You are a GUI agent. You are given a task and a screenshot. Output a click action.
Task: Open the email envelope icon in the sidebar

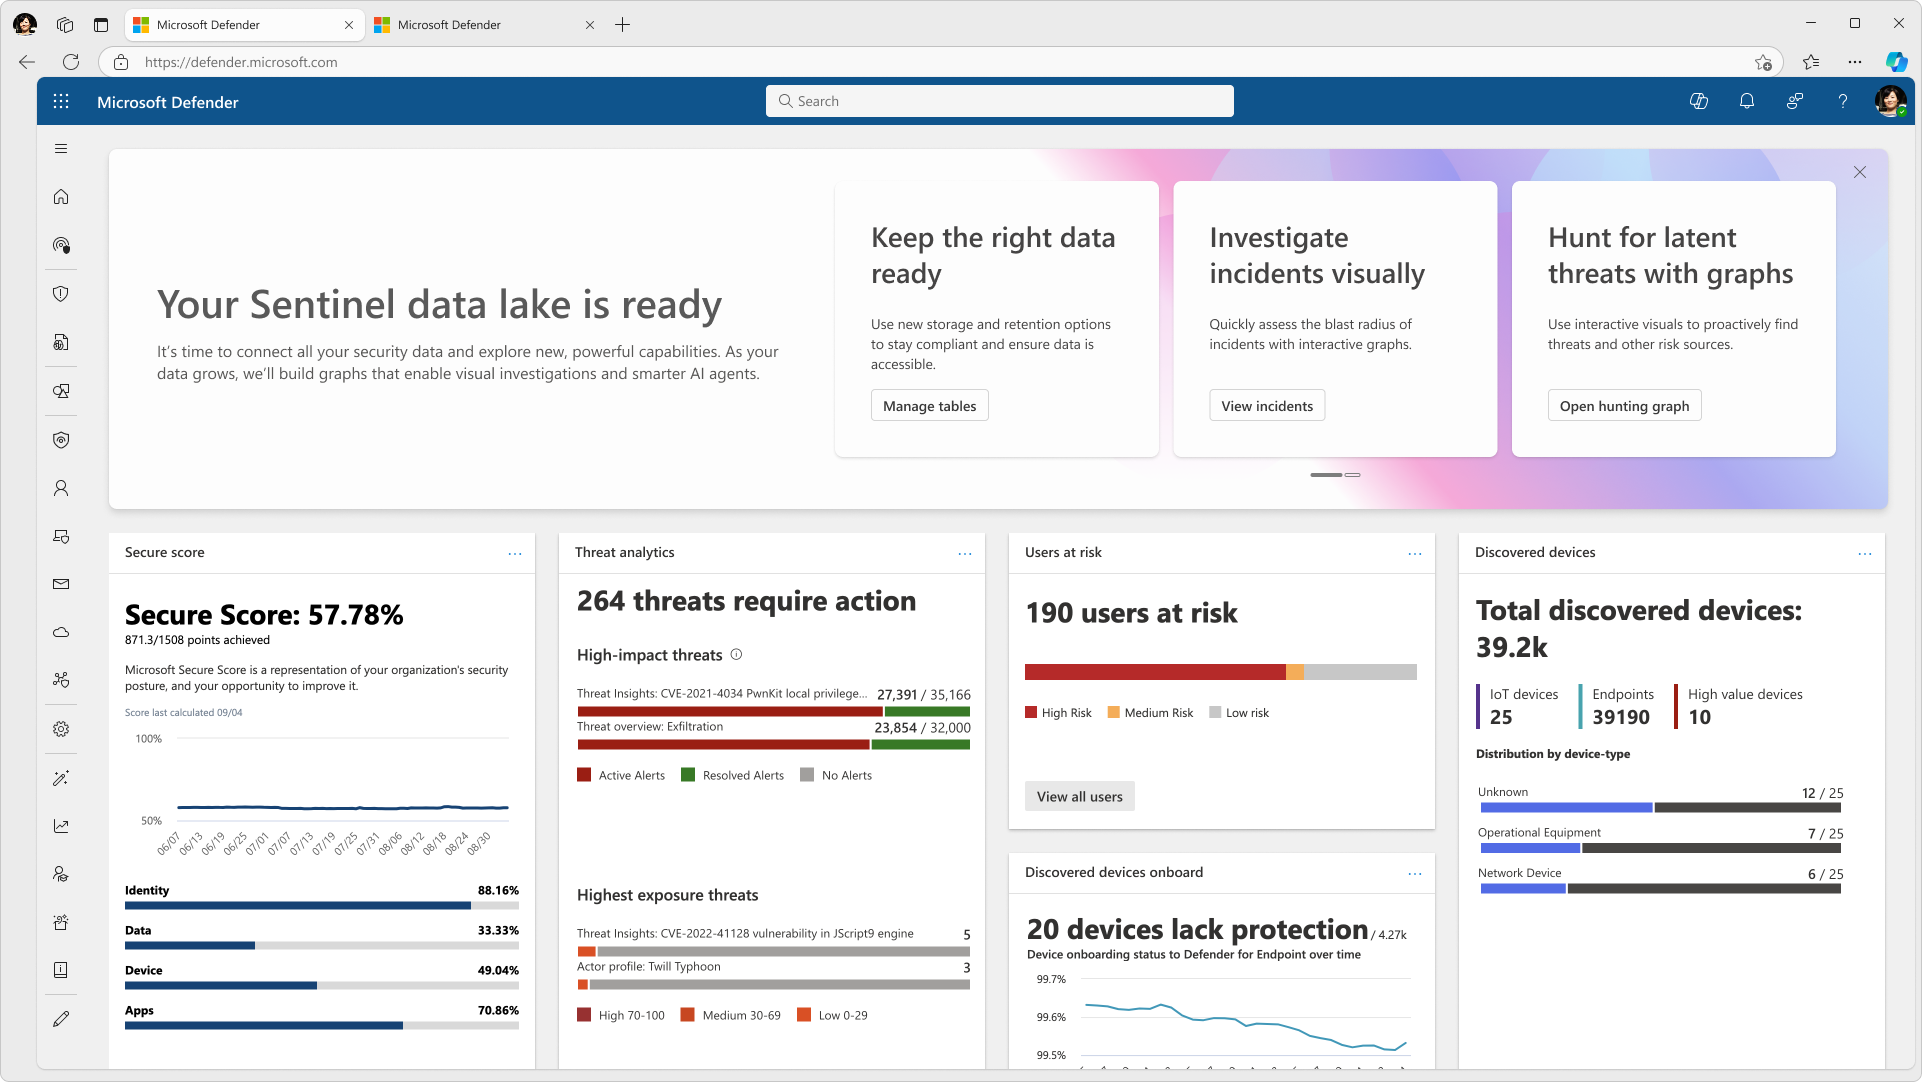[61, 584]
